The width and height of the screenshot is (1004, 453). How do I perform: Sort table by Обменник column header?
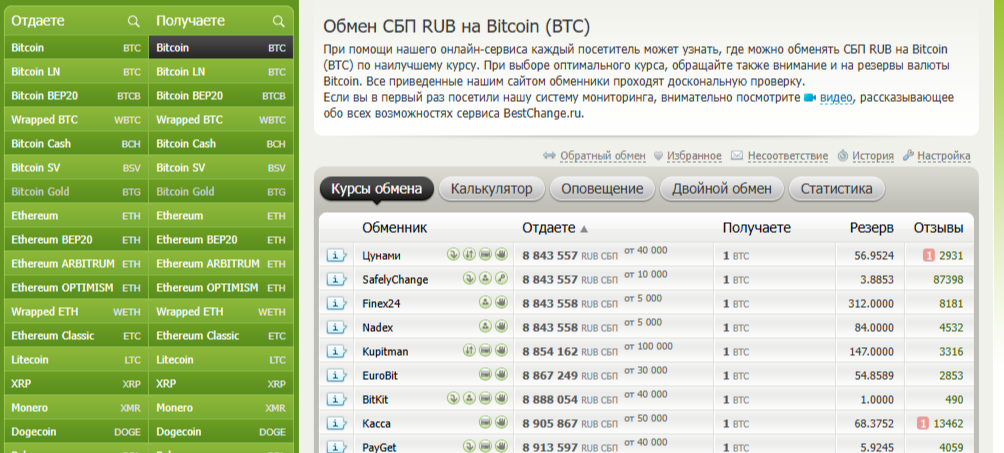(x=394, y=227)
